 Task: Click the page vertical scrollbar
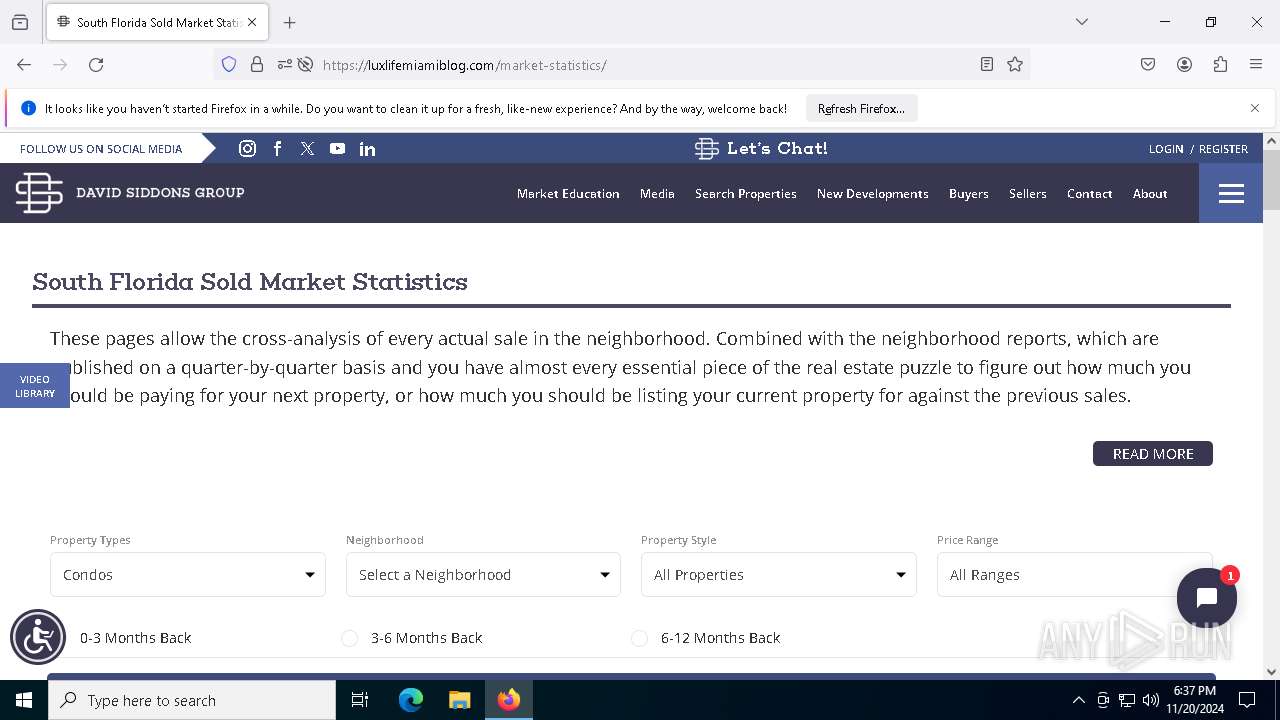pos(1271,180)
